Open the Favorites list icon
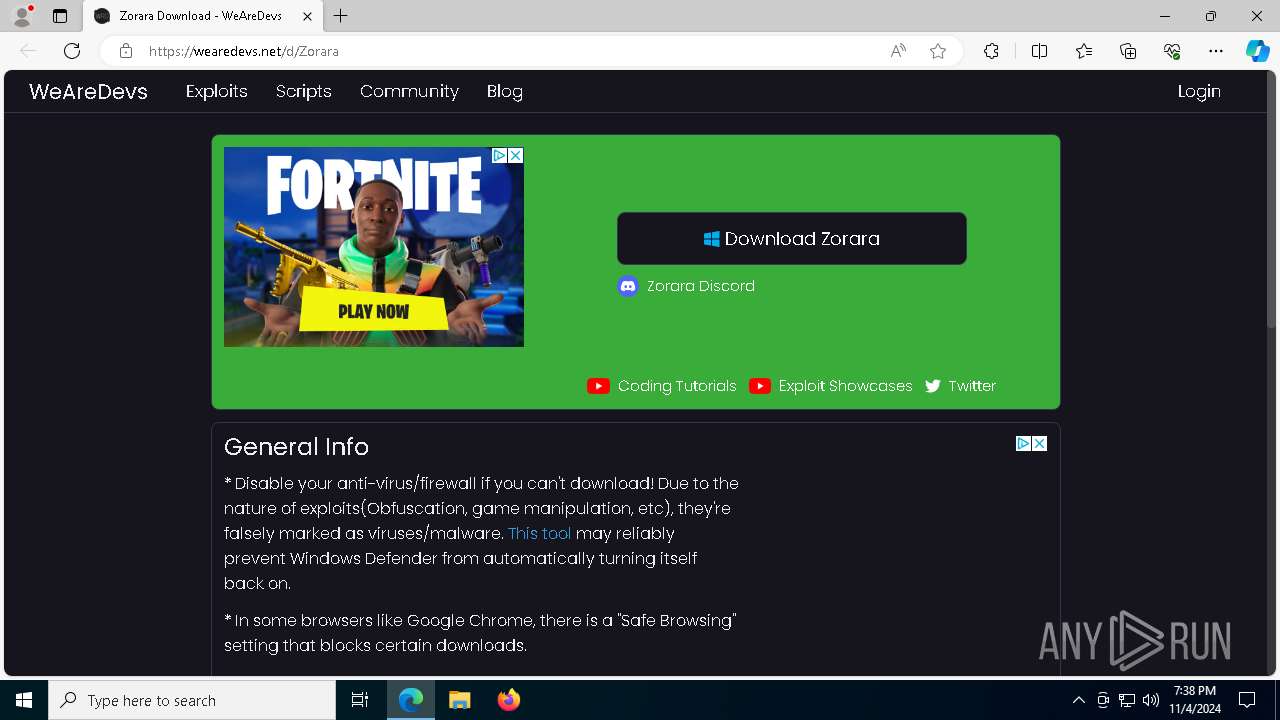Screen dimensions: 1280x720 click(1084, 51)
